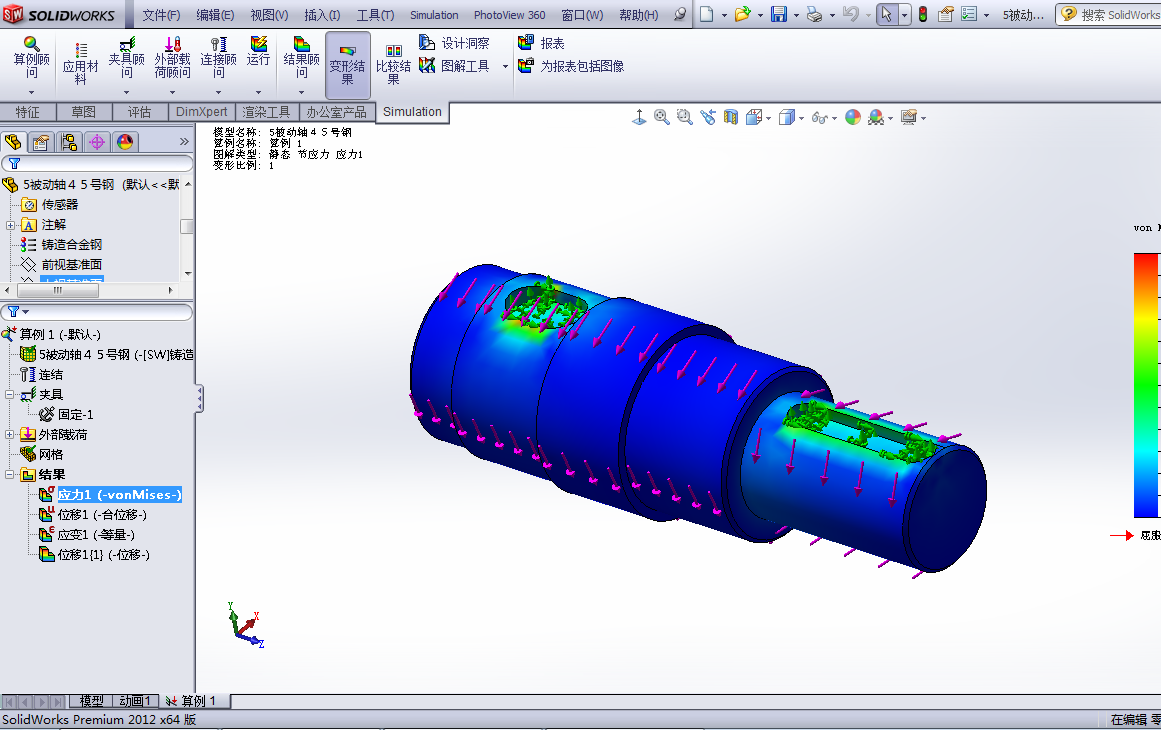Click the New document icon
The height and width of the screenshot is (730, 1161).
coord(707,14)
